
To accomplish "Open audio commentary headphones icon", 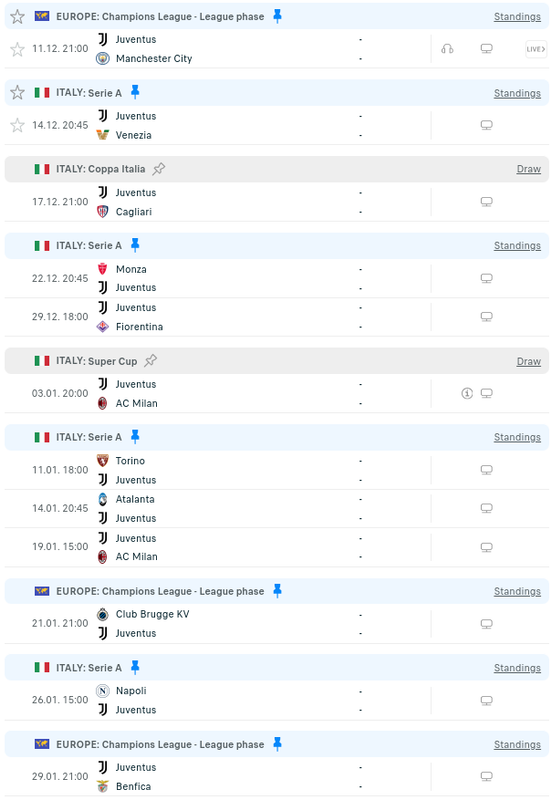I will pos(447,49).
